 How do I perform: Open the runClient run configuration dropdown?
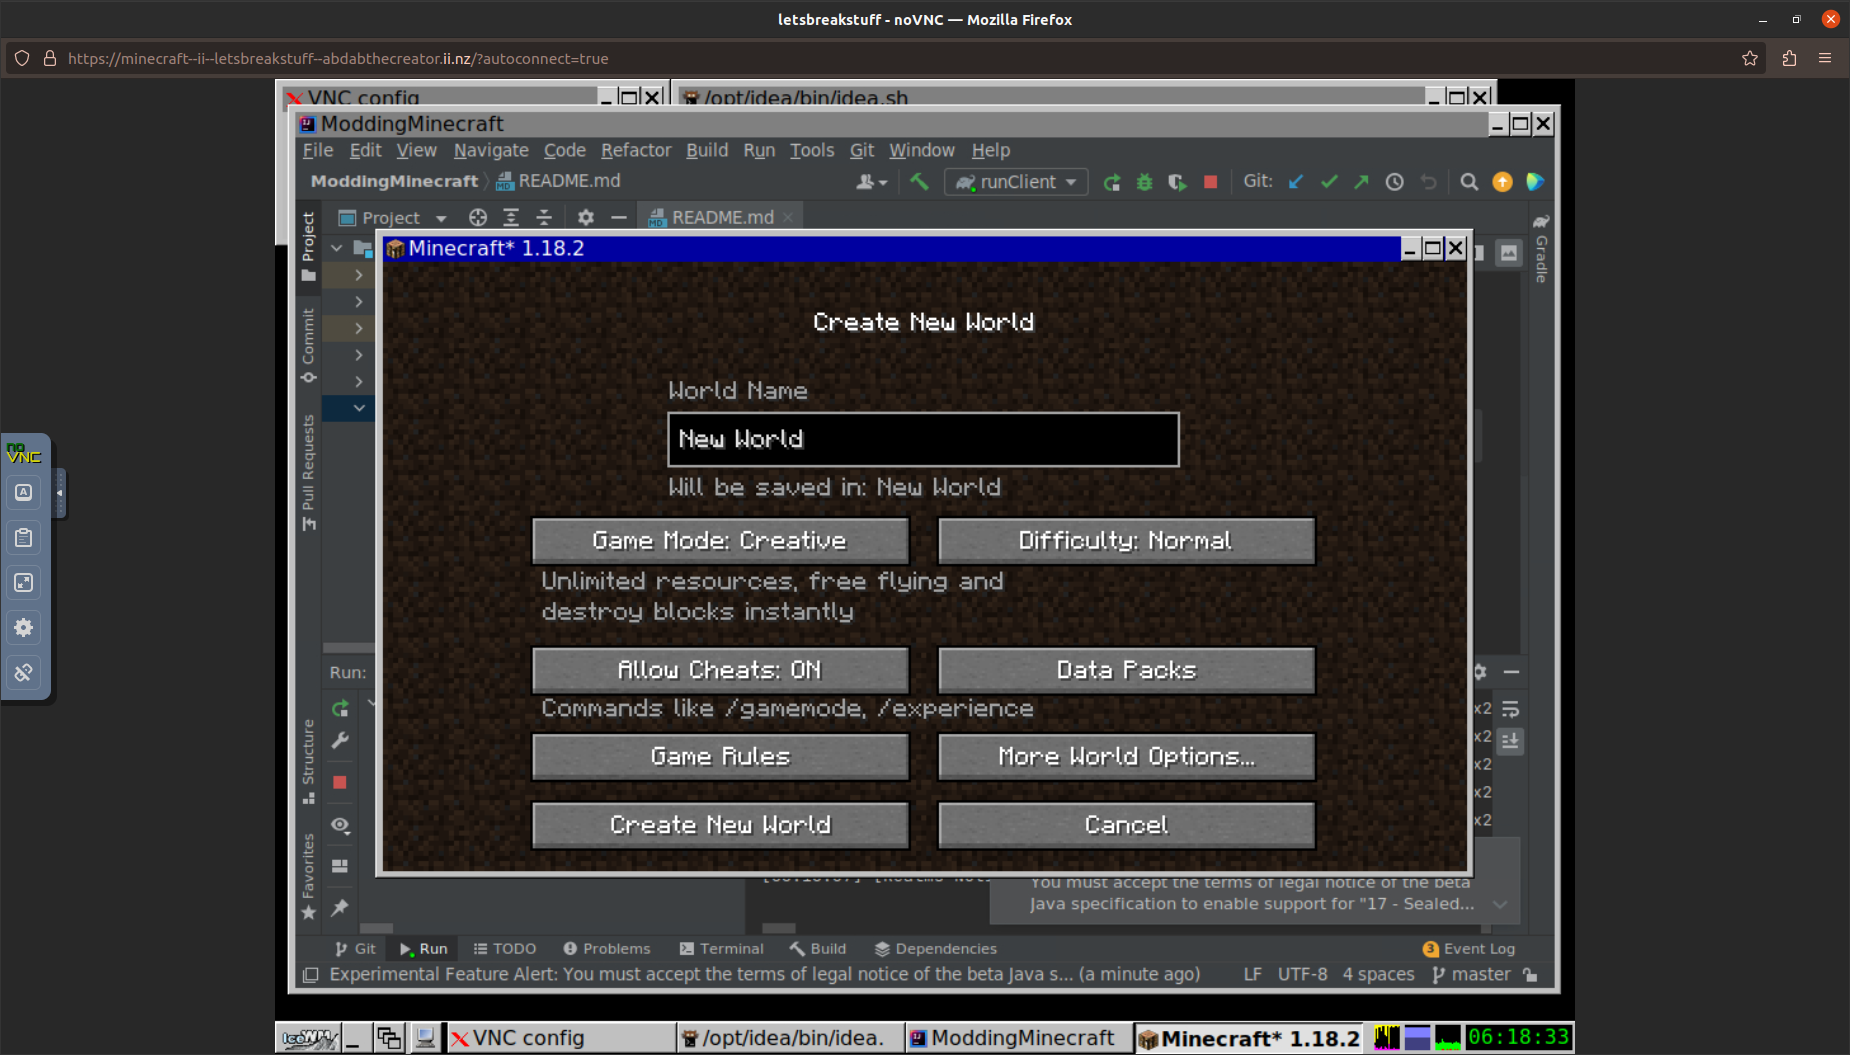[1016, 182]
